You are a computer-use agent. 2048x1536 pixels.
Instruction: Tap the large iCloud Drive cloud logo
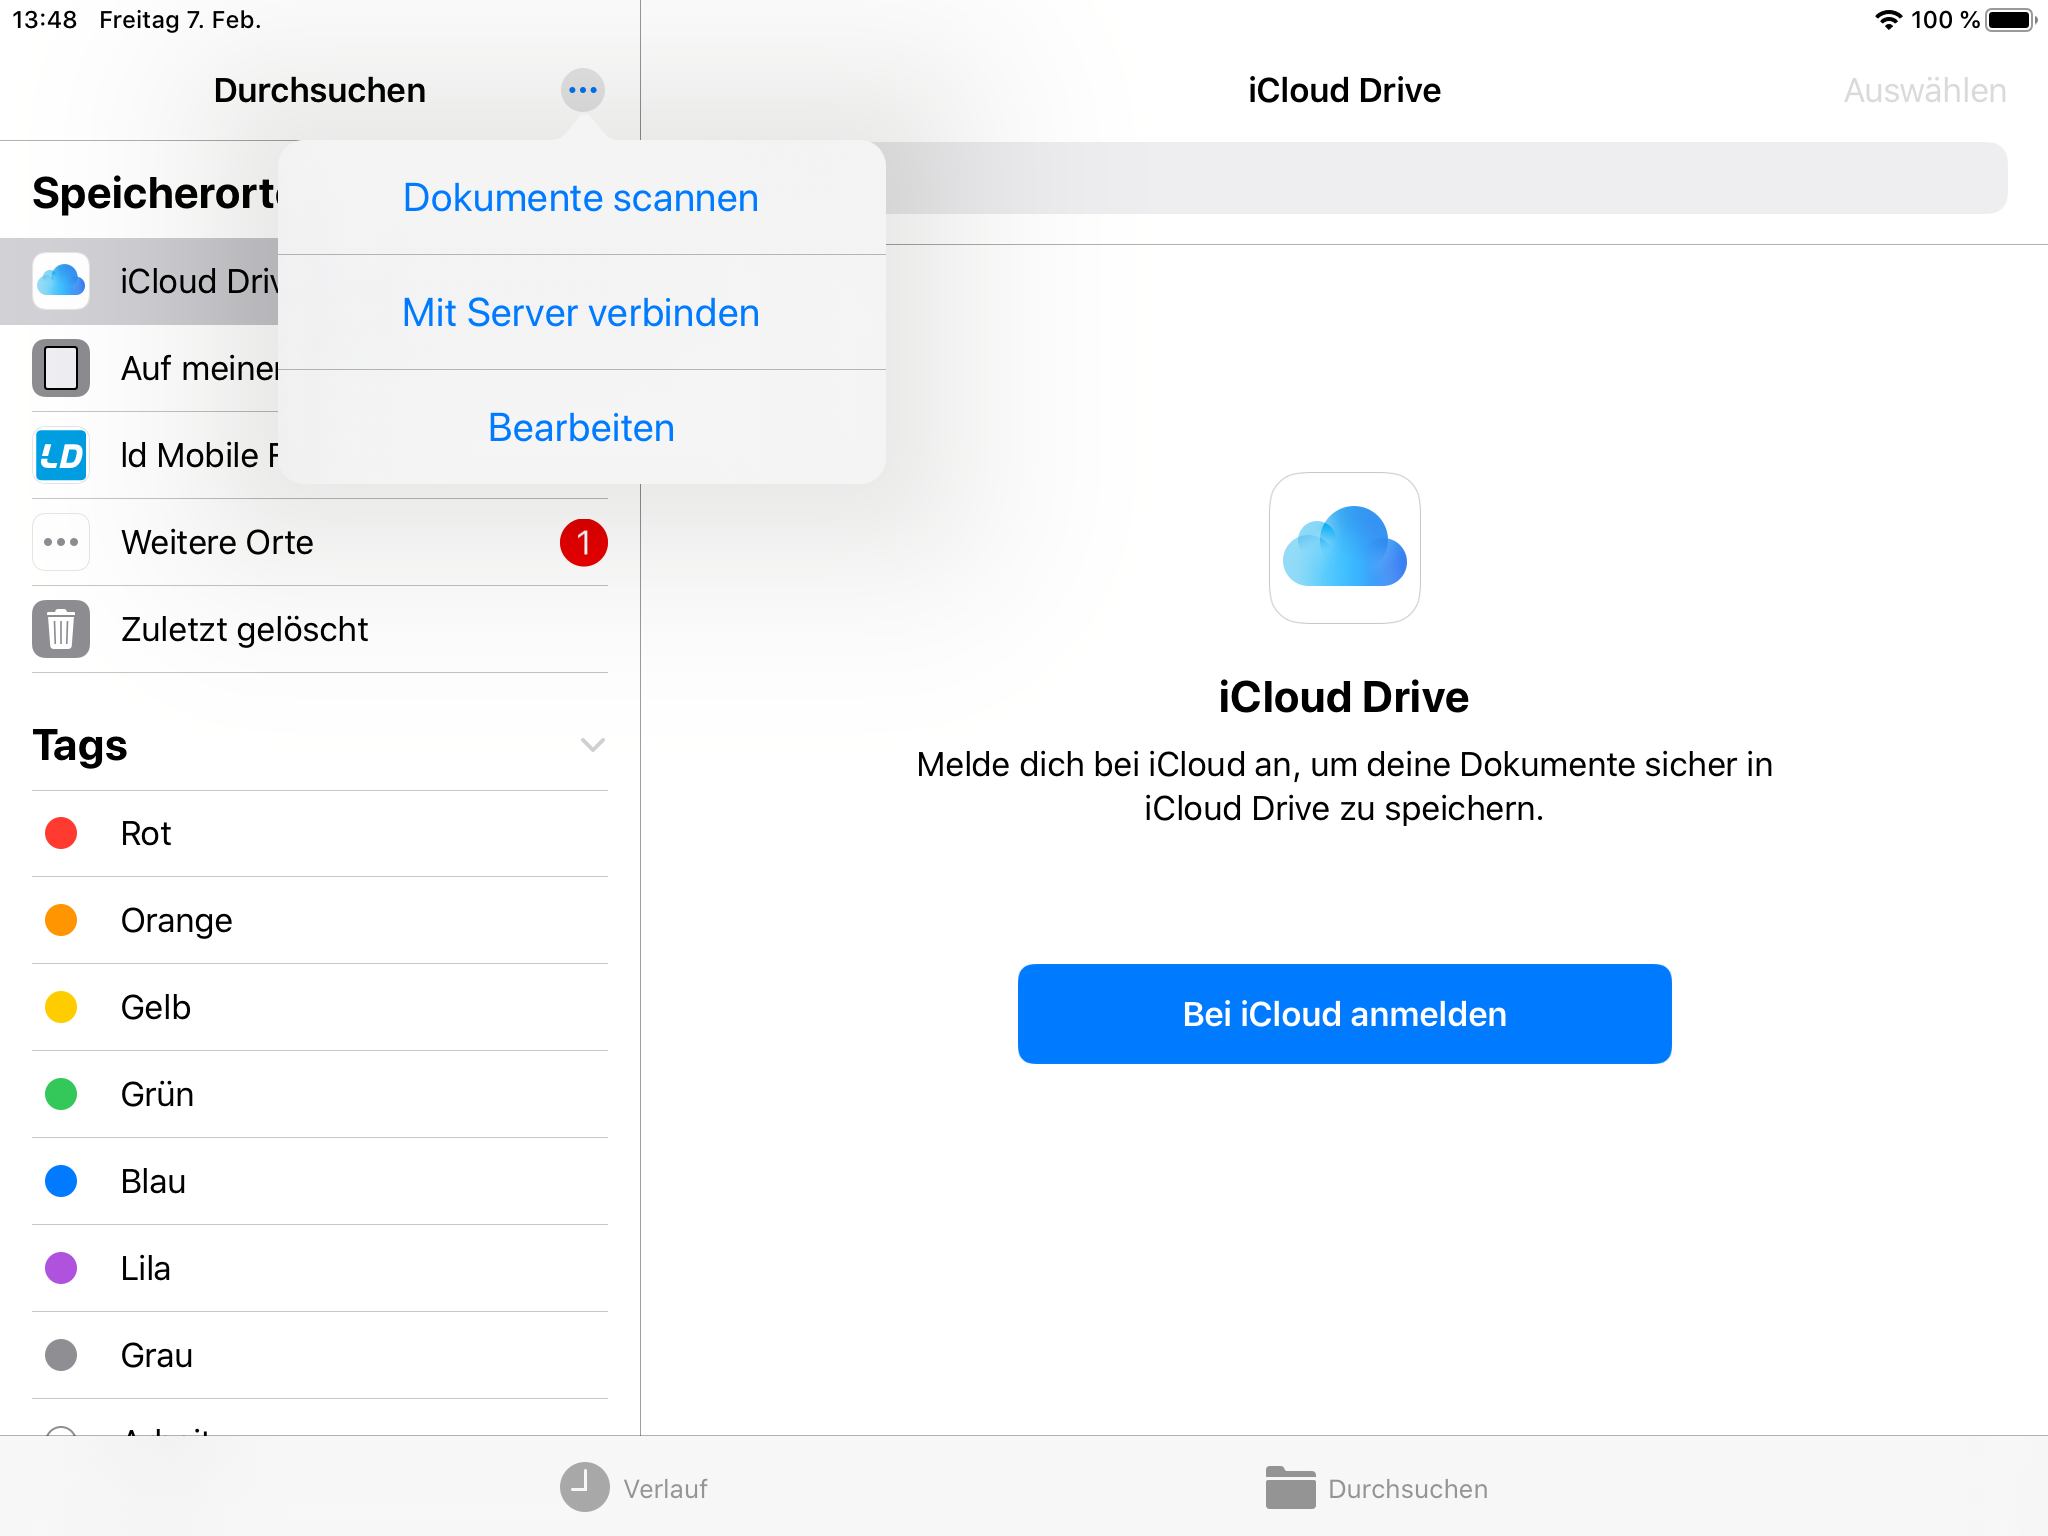click(1344, 547)
